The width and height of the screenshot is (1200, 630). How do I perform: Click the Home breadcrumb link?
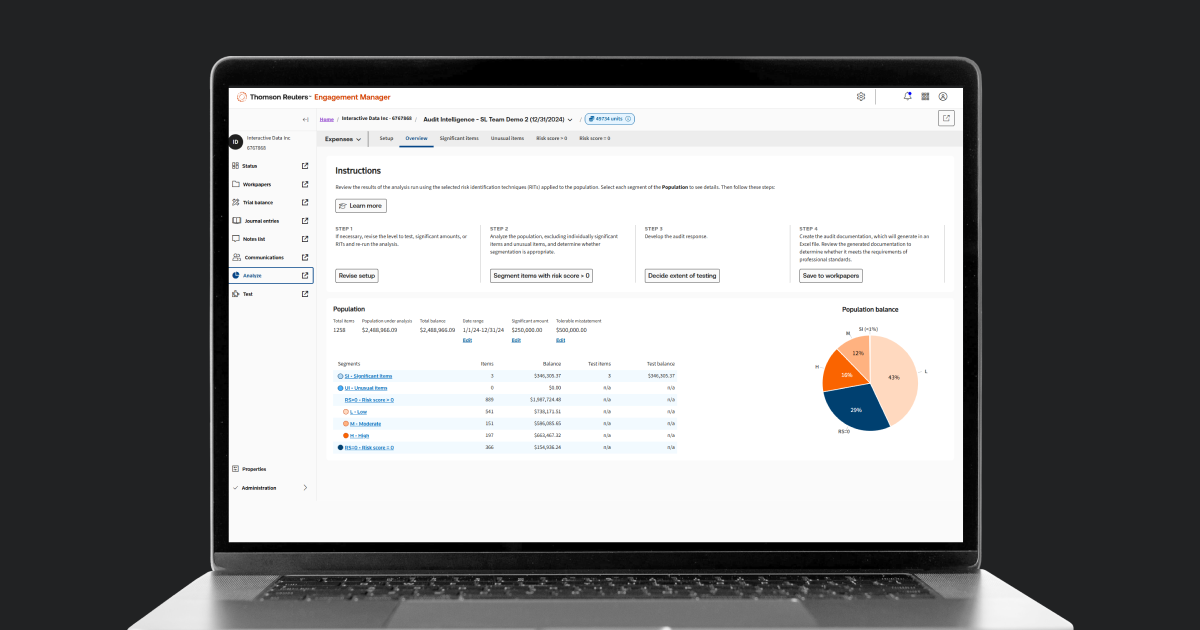point(327,119)
